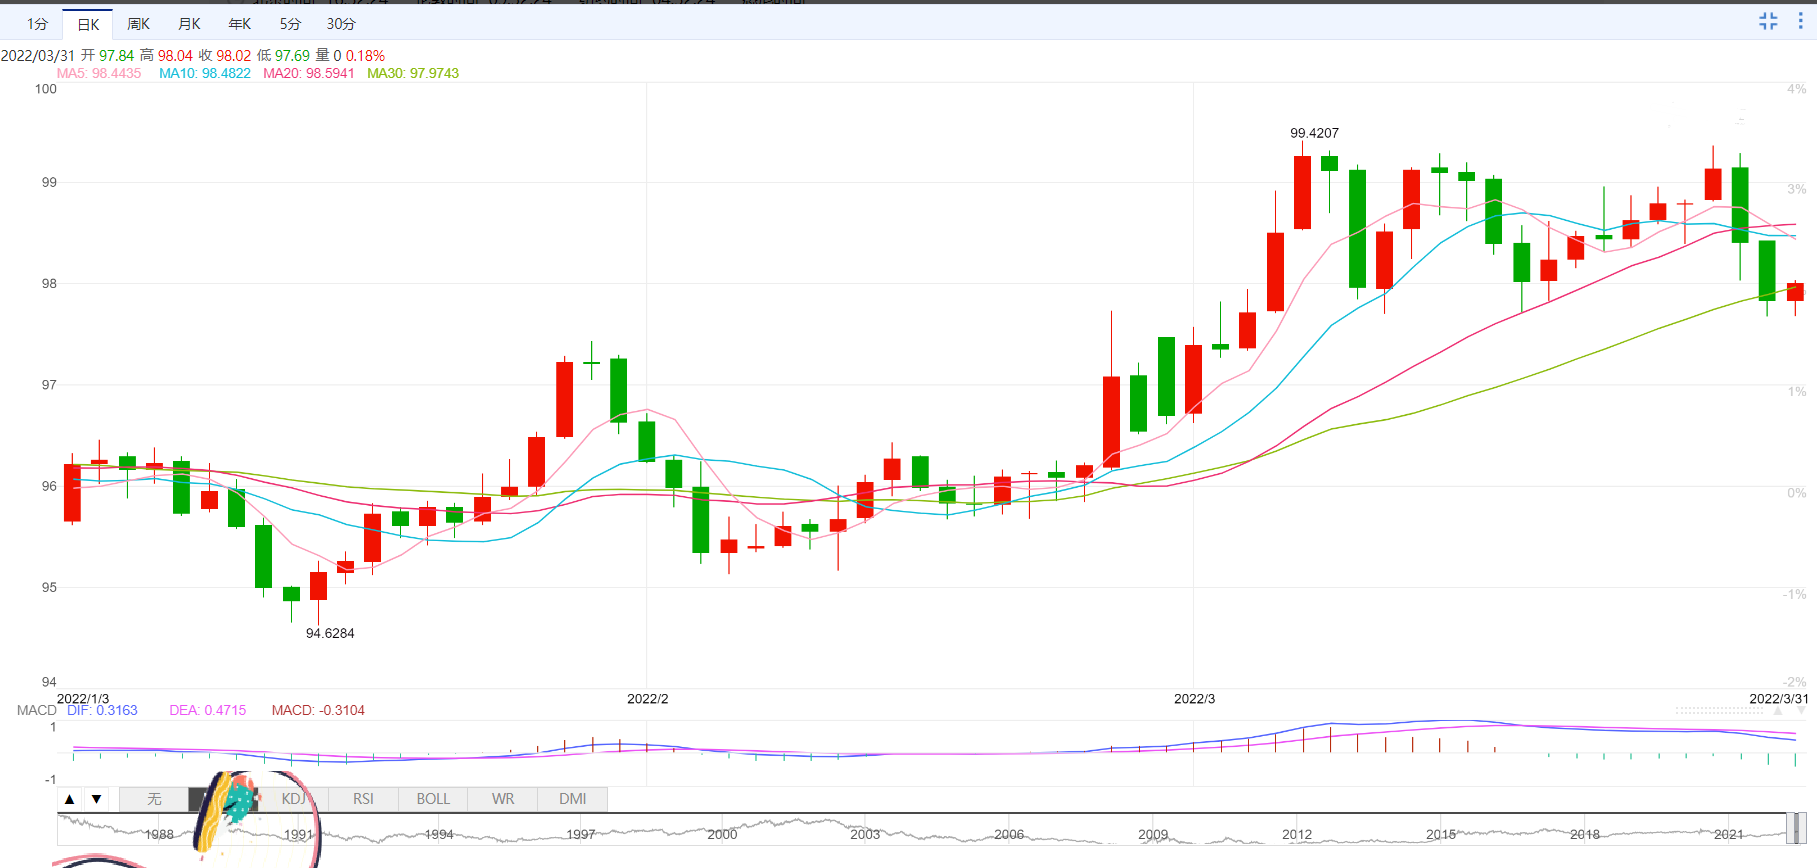
Task: Click the 2022/03/31 date in quote header
Action: tap(38, 56)
